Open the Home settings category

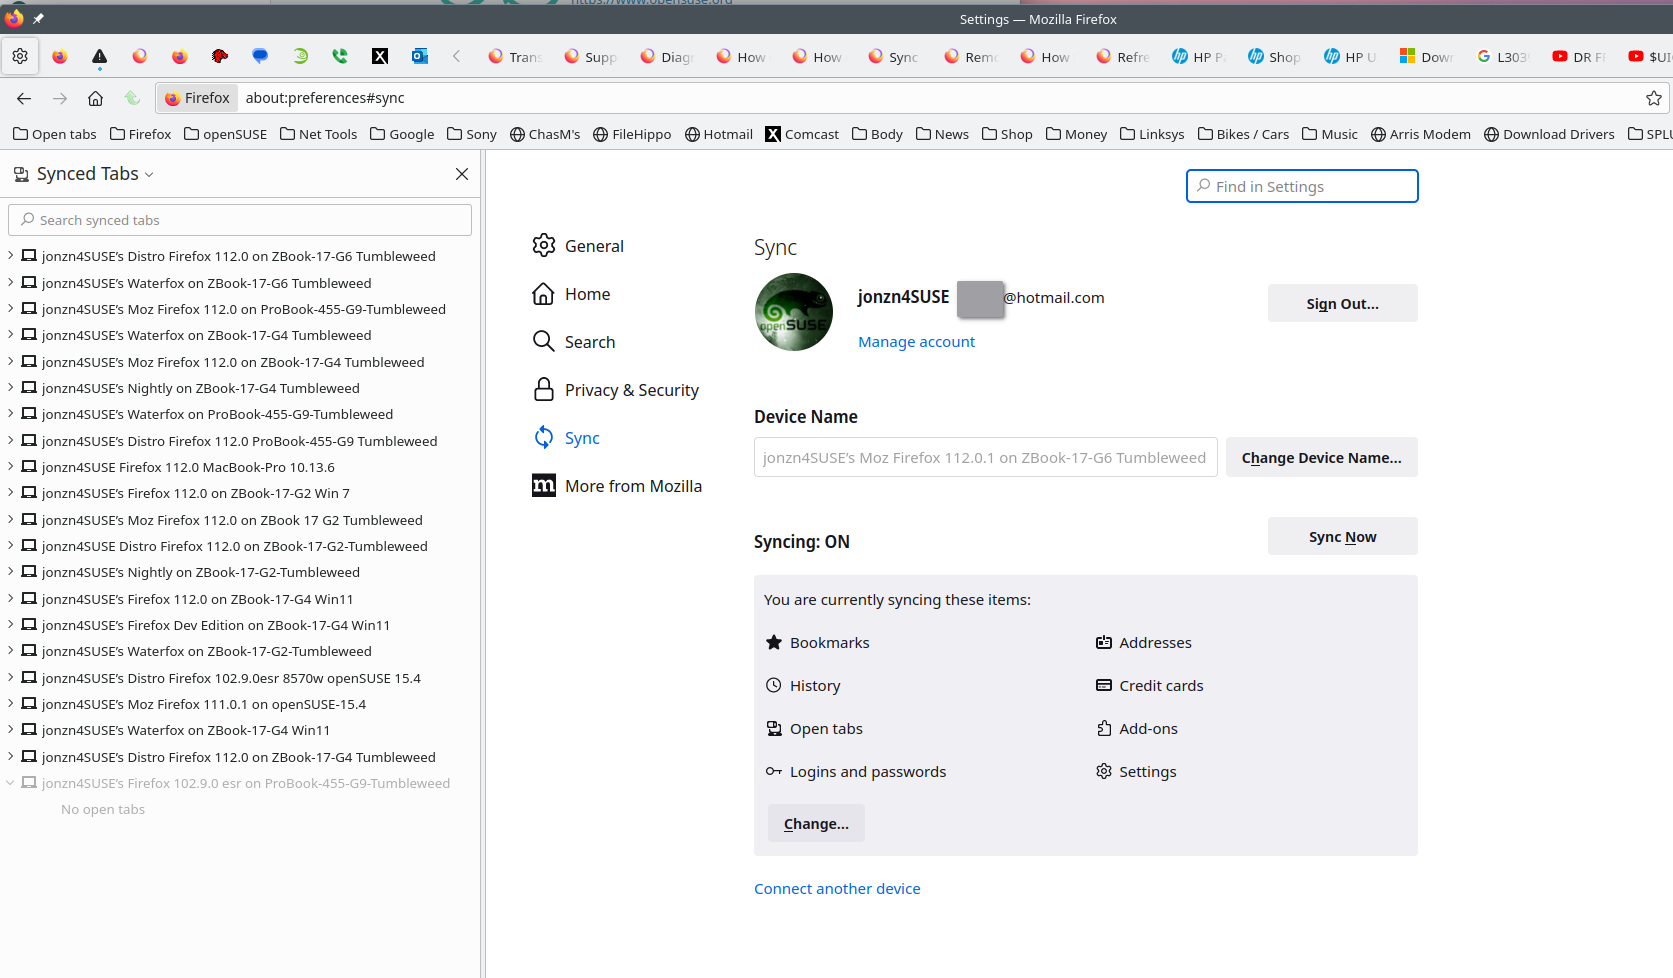coord(571,294)
